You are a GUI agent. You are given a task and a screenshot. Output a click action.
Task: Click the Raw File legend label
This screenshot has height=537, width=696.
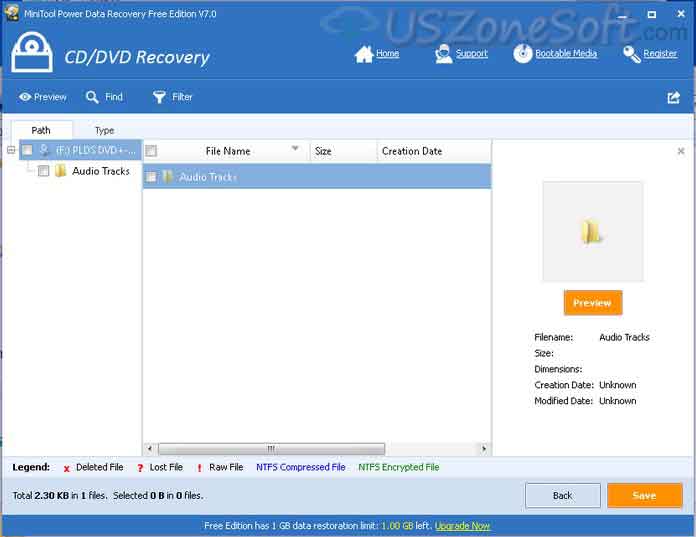click(x=226, y=467)
